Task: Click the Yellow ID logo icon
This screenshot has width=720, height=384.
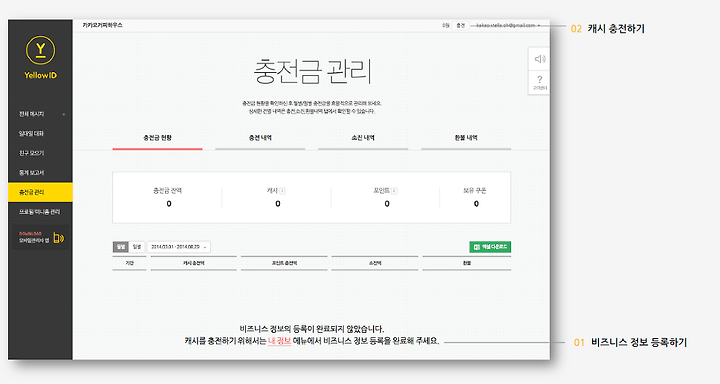Action: 40,50
